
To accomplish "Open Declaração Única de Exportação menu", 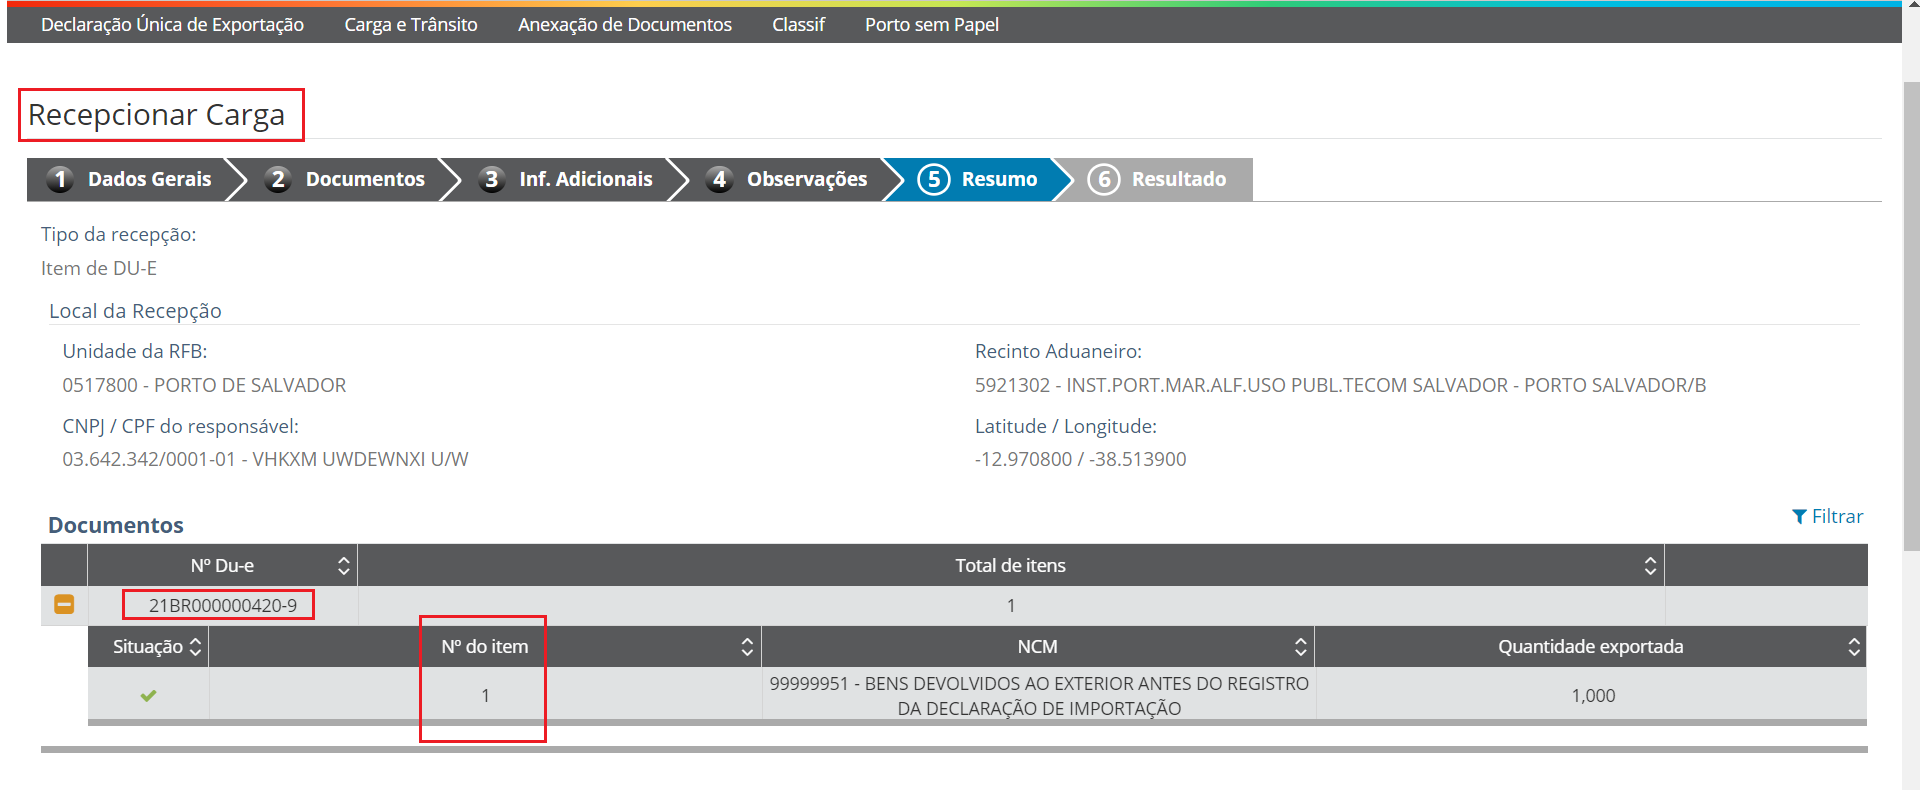I will coord(172,24).
